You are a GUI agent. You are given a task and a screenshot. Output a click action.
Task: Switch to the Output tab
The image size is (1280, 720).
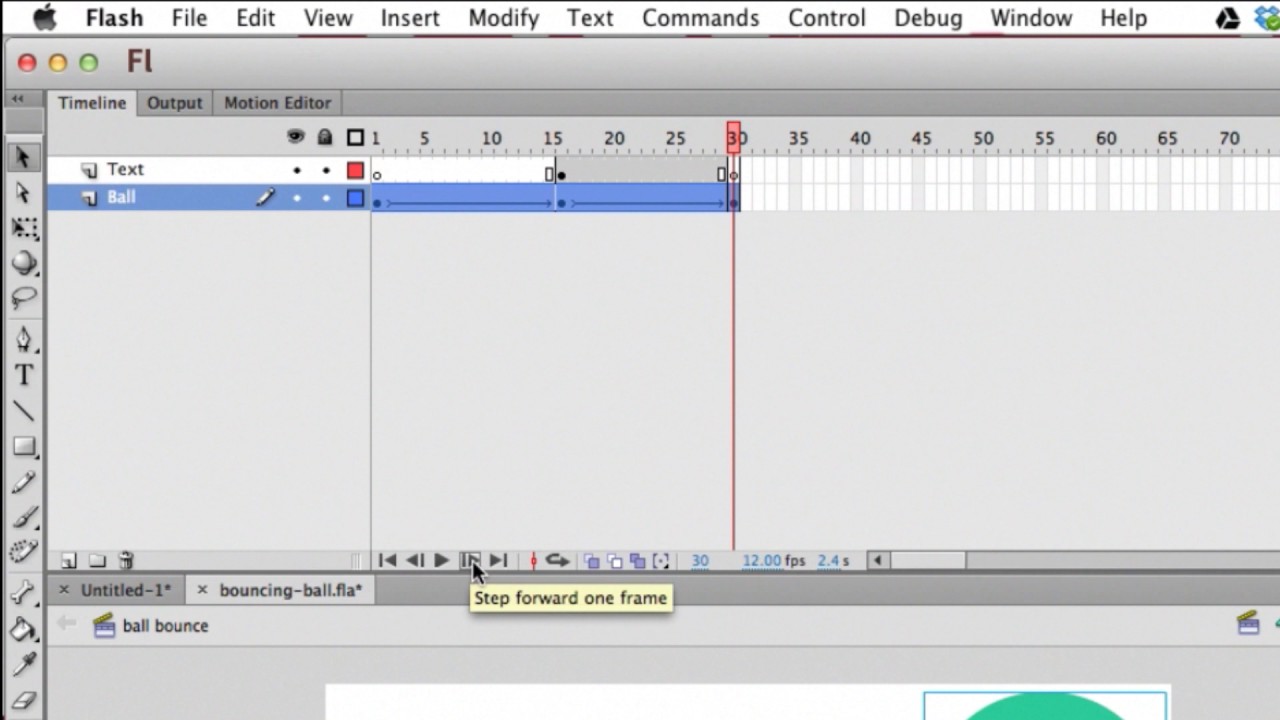point(175,103)
